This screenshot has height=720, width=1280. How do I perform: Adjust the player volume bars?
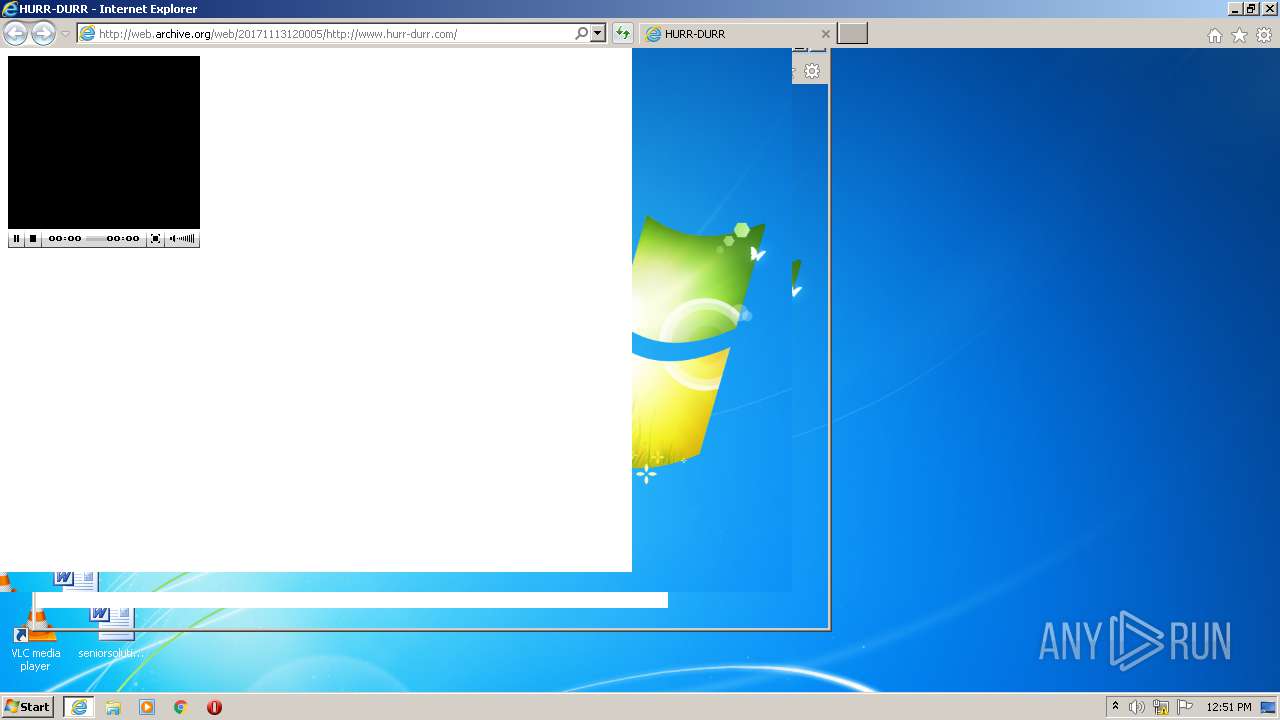tap(182, 239)
